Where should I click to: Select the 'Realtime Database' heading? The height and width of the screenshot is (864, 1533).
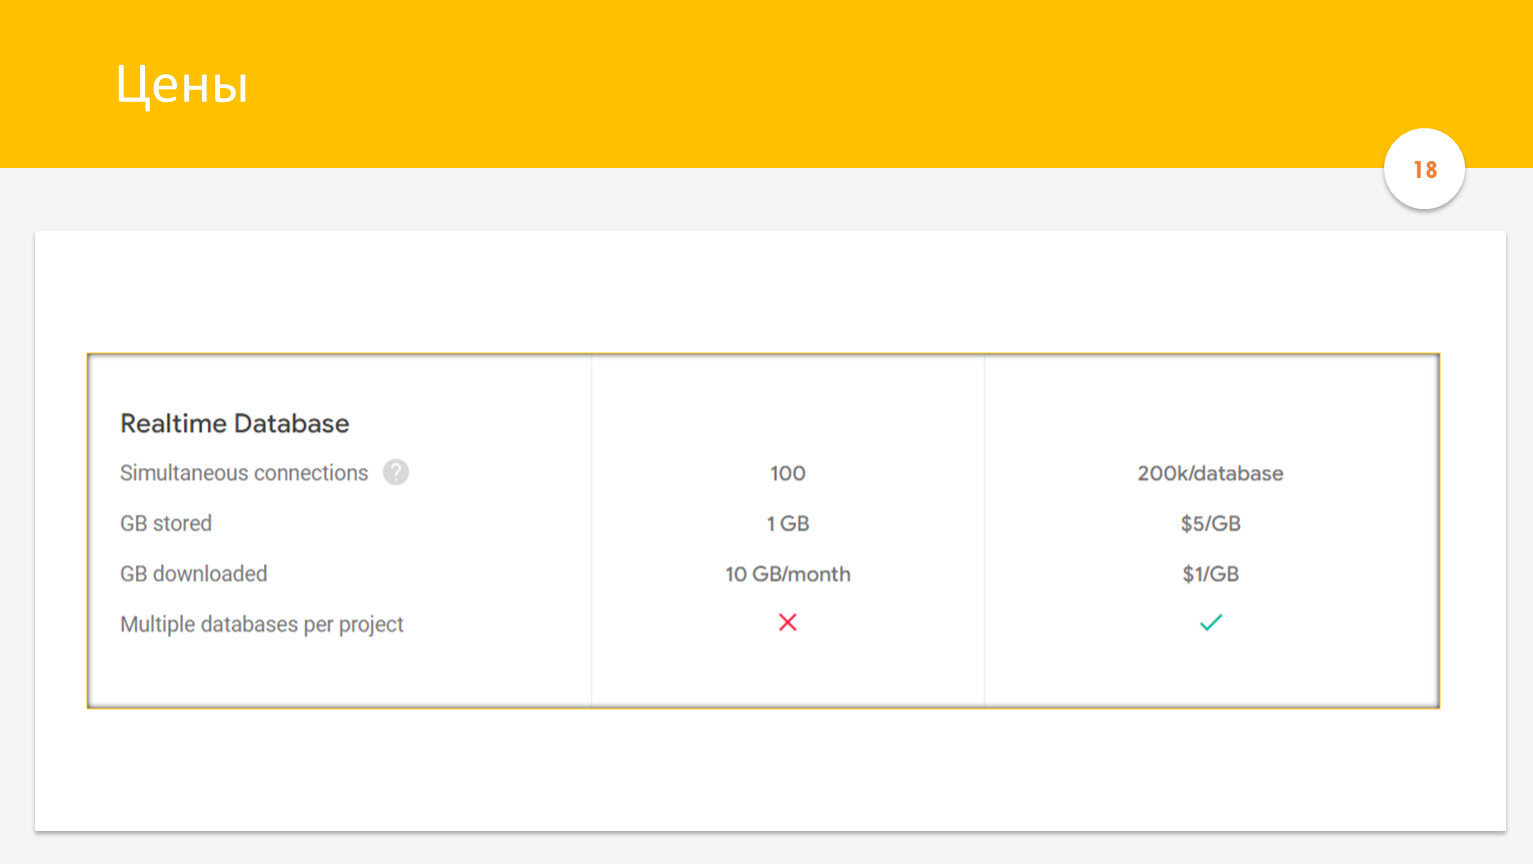click(235, 423)
